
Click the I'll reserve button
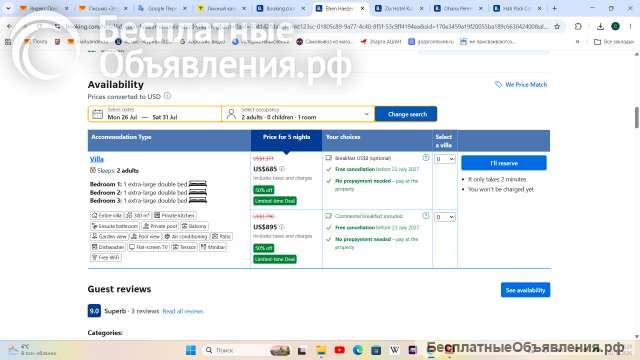coord(504,163)
